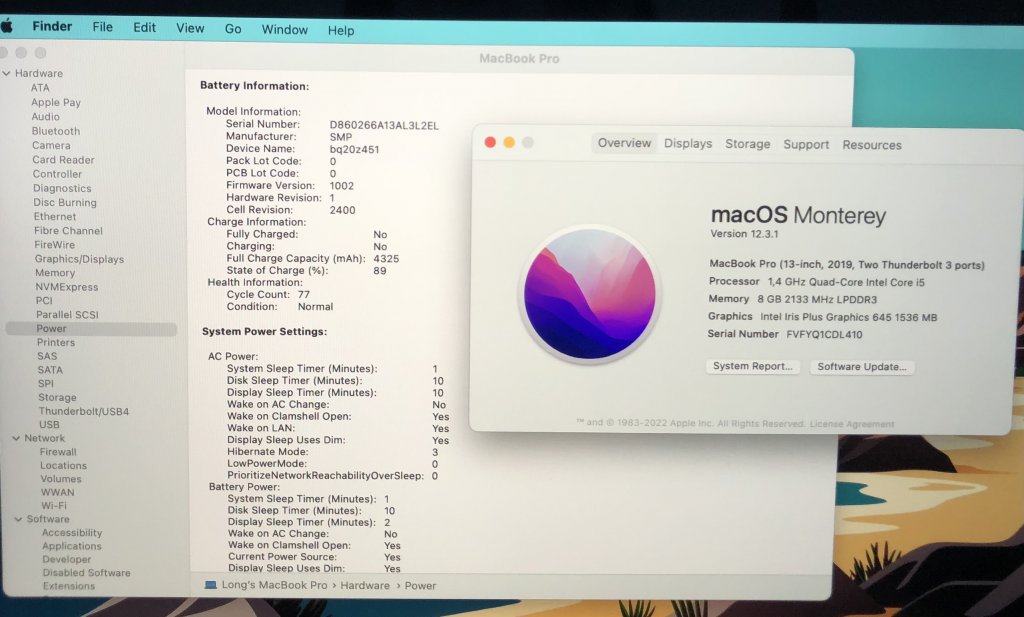Select Audio in the sidebar
The image size is (1024, 617).
(x=46, y=116)
